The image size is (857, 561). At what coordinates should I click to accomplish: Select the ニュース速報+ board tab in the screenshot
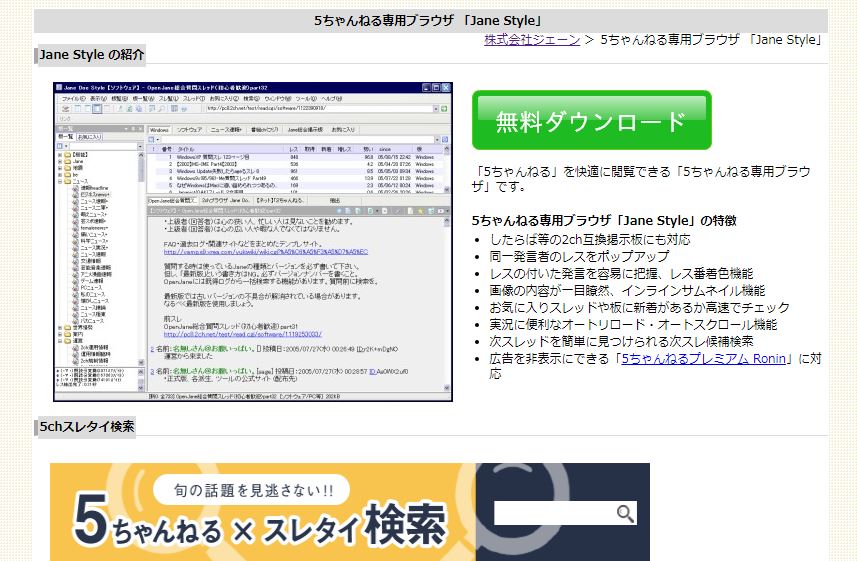[226, 130]
